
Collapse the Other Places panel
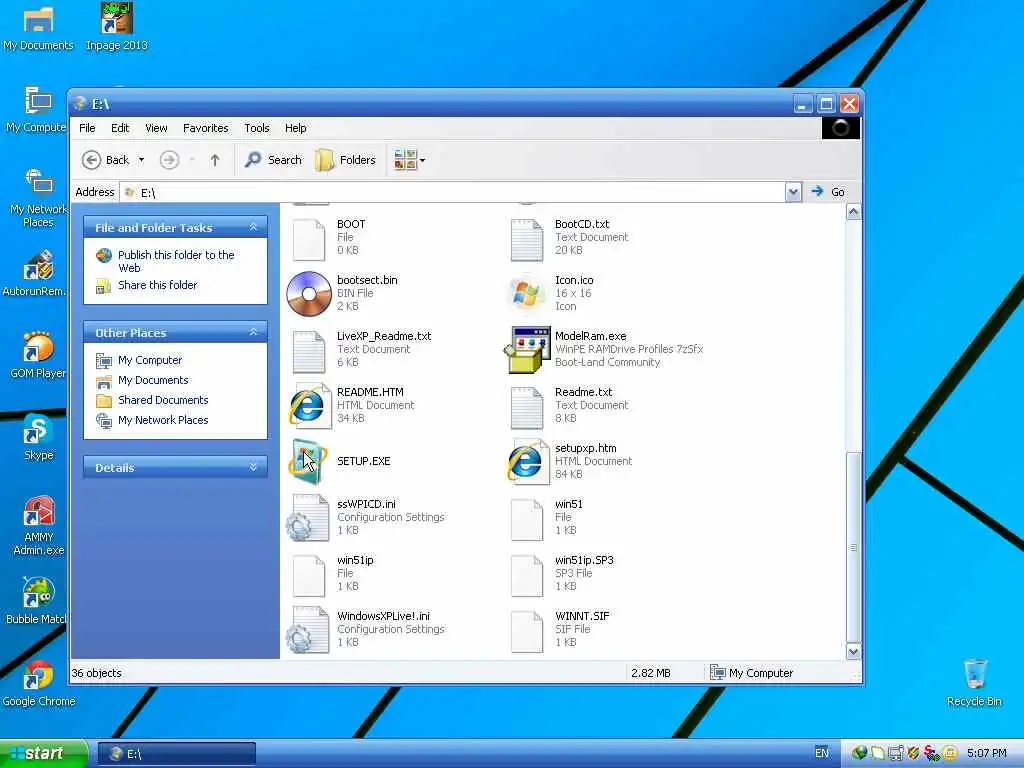tap(253, 332)
